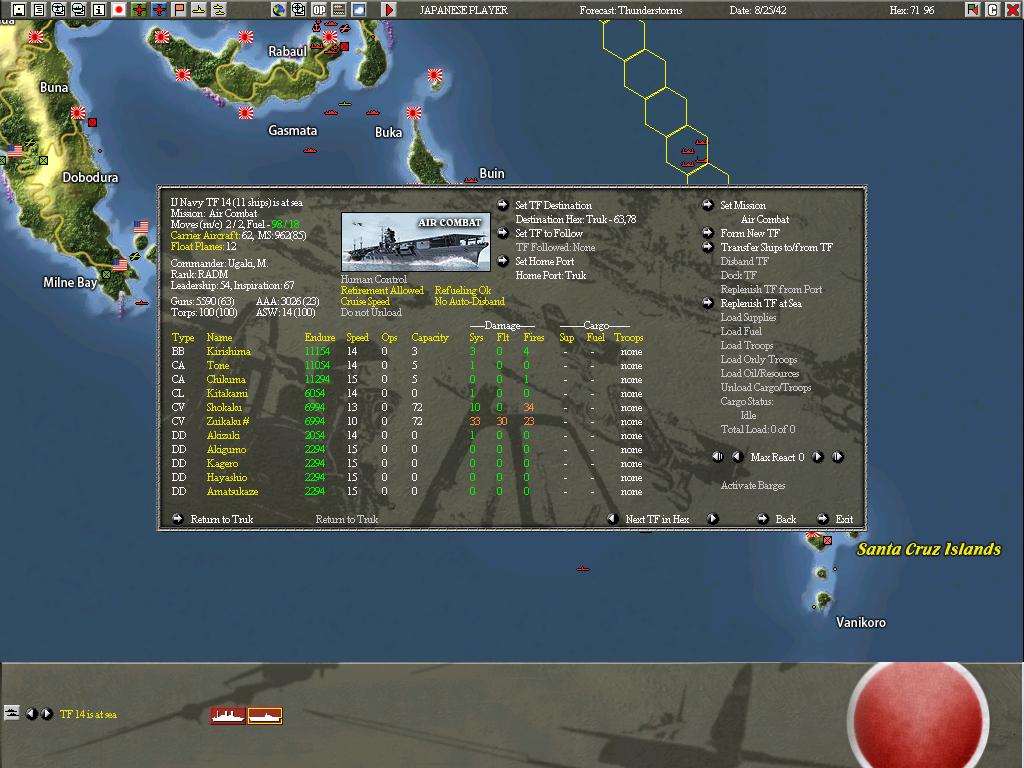Viewport: 1024px width, 768px height.
Task: Click the Chikuma cruiser name
Action: click(226, 379)
